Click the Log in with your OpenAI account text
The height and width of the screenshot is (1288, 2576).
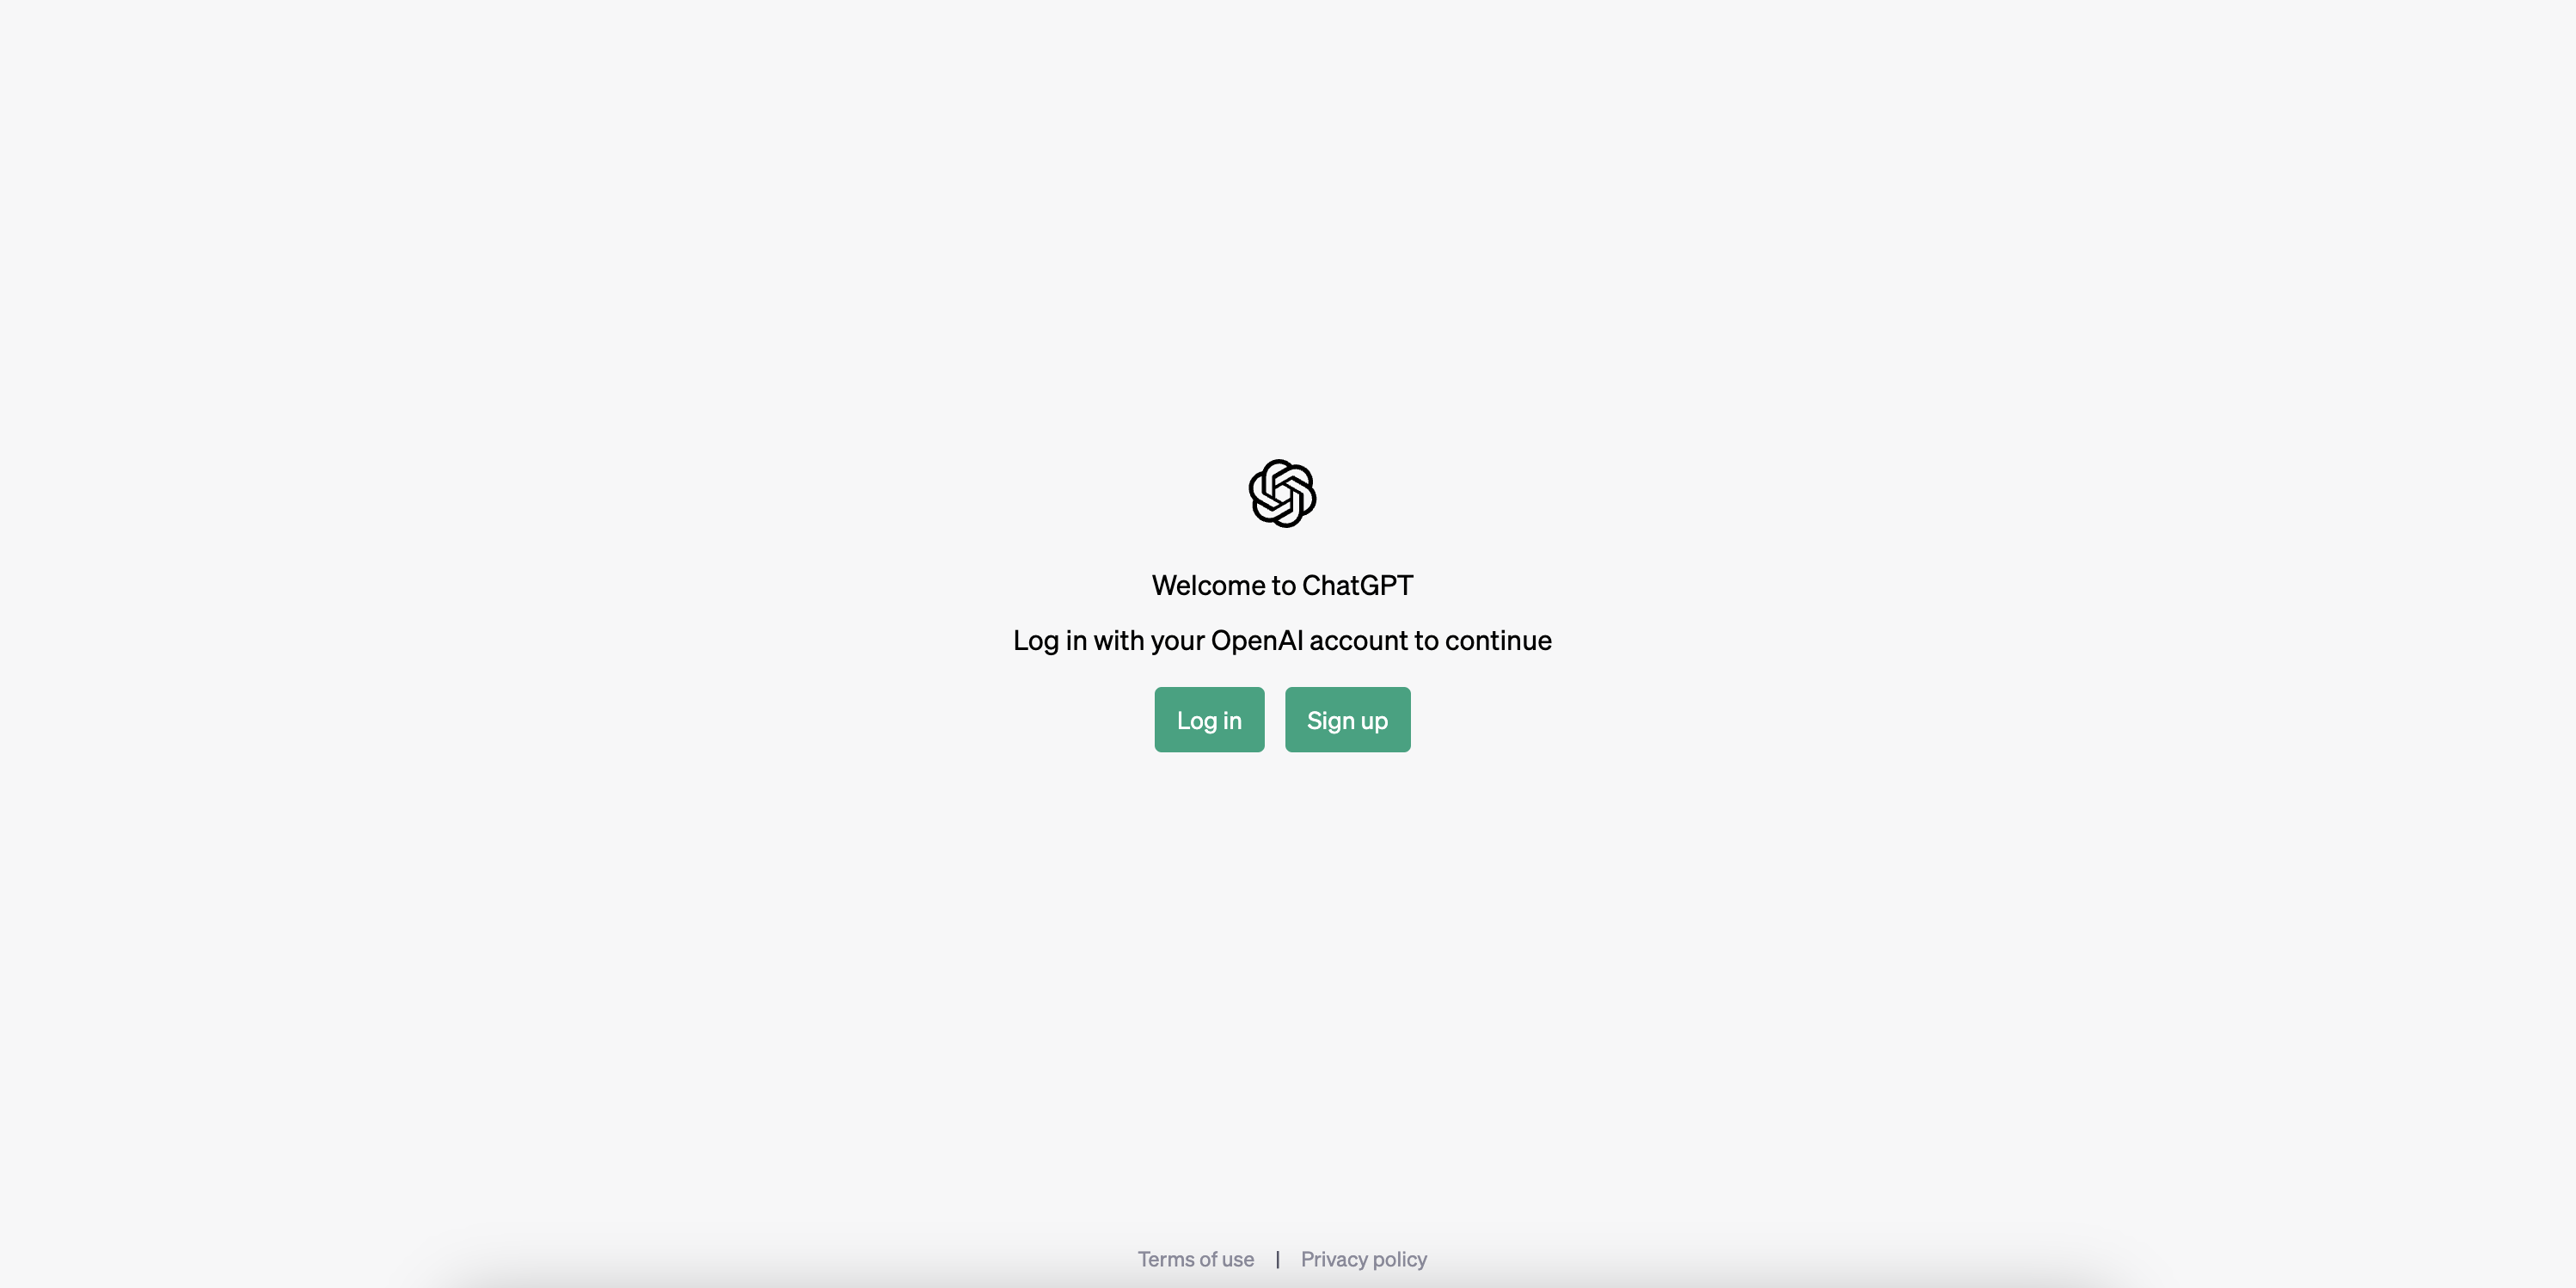pyautogui.click(x=1282, y=640)
